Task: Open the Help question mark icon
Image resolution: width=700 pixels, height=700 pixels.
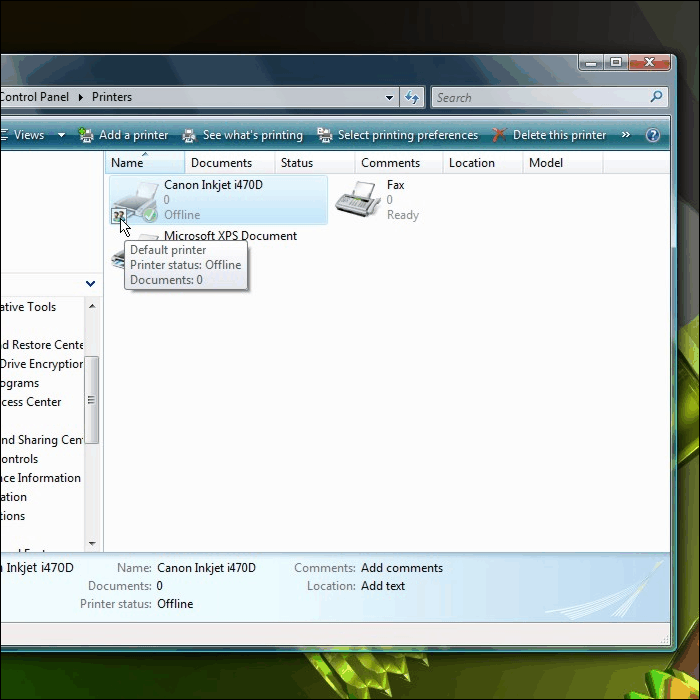Action: (x=653, y=135)
